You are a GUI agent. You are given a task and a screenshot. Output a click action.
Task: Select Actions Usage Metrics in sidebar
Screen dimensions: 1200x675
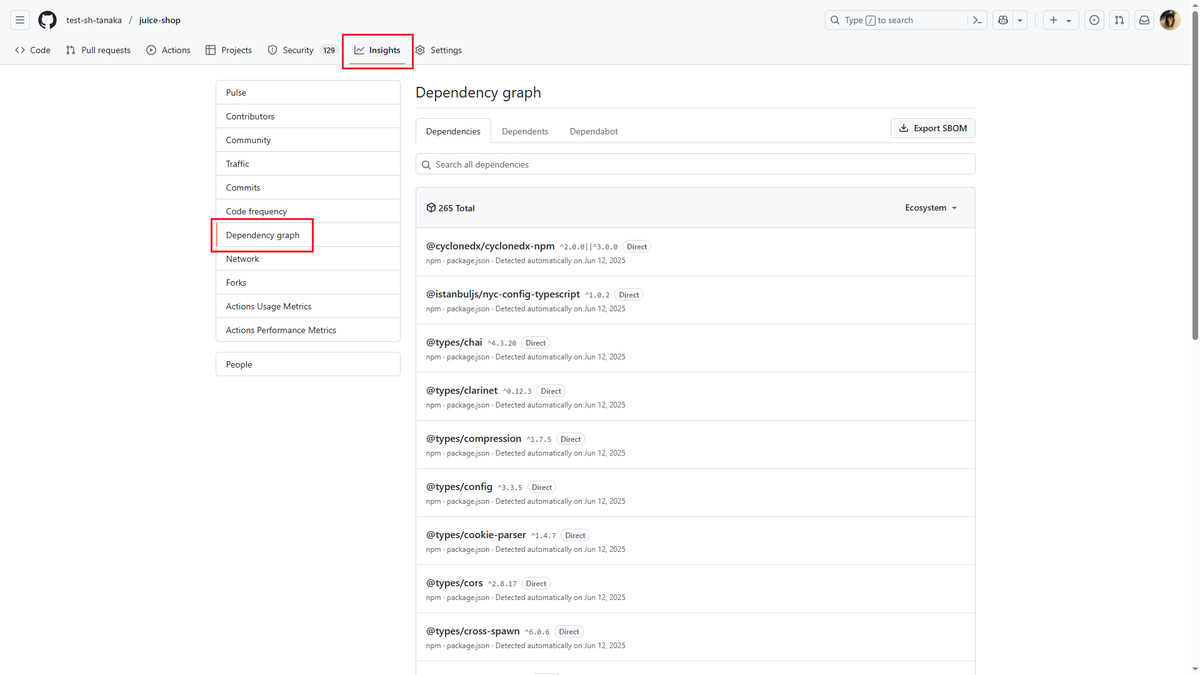308,306
